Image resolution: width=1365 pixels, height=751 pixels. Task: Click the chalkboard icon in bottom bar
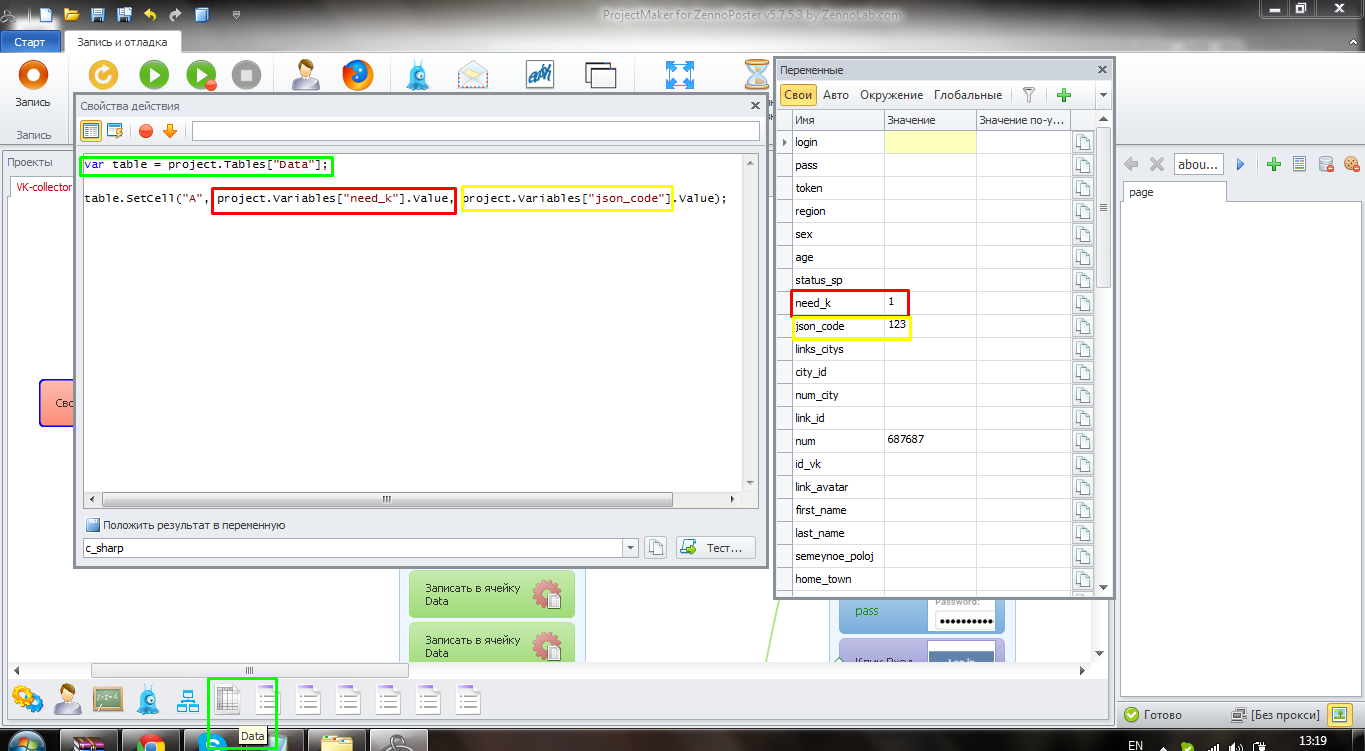(x=108, y=699)
